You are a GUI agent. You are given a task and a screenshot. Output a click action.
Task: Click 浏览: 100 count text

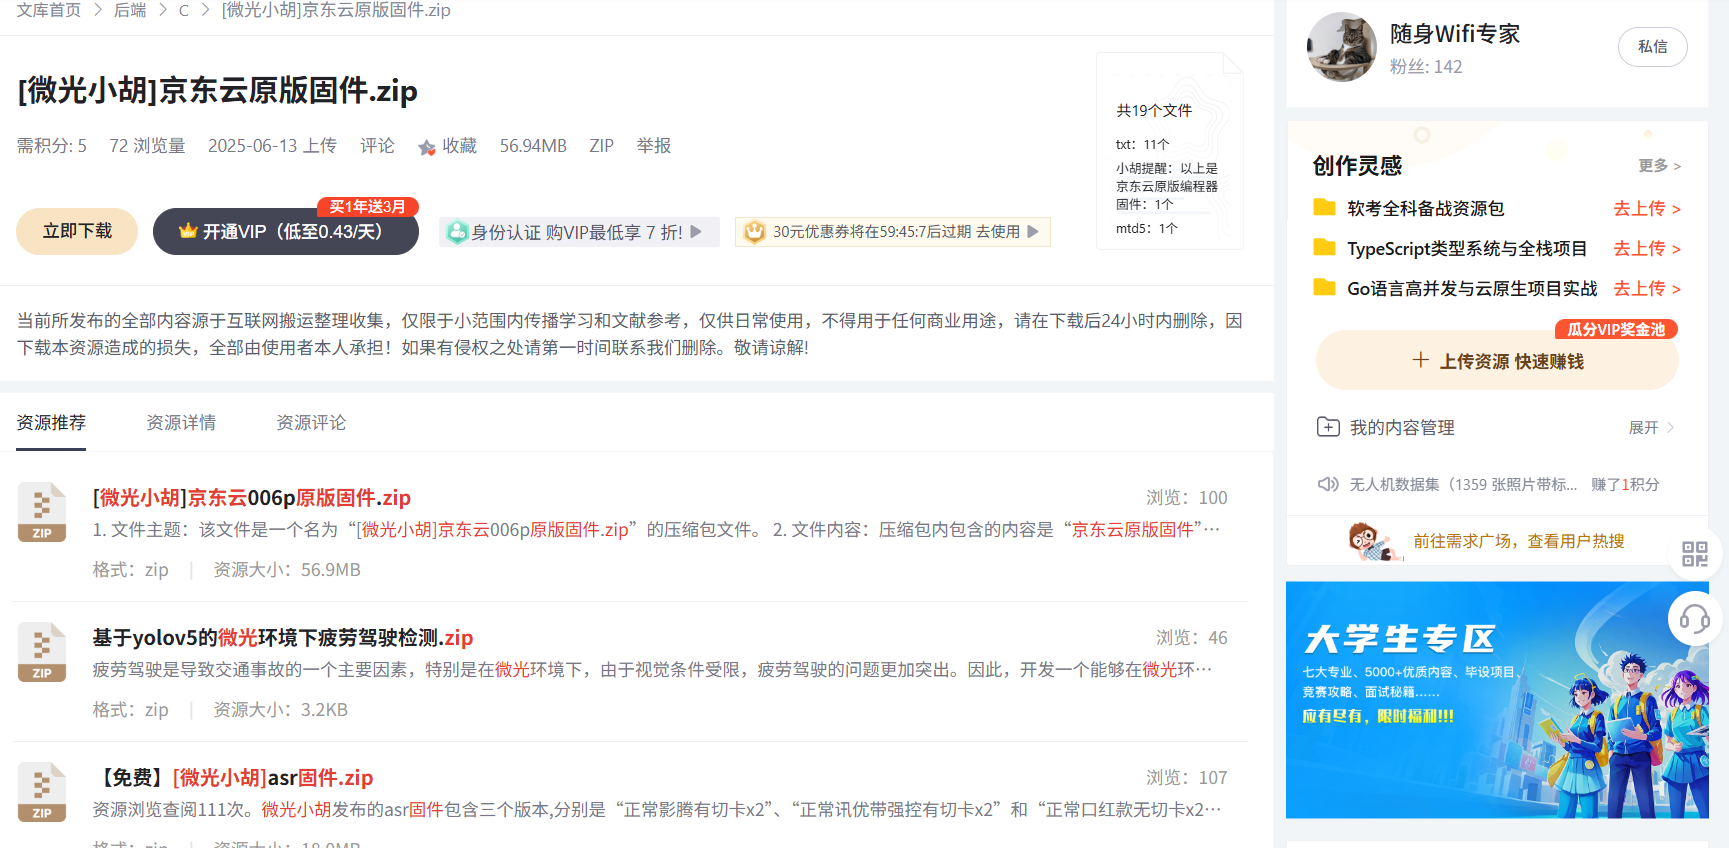(x=1187, y=498)
